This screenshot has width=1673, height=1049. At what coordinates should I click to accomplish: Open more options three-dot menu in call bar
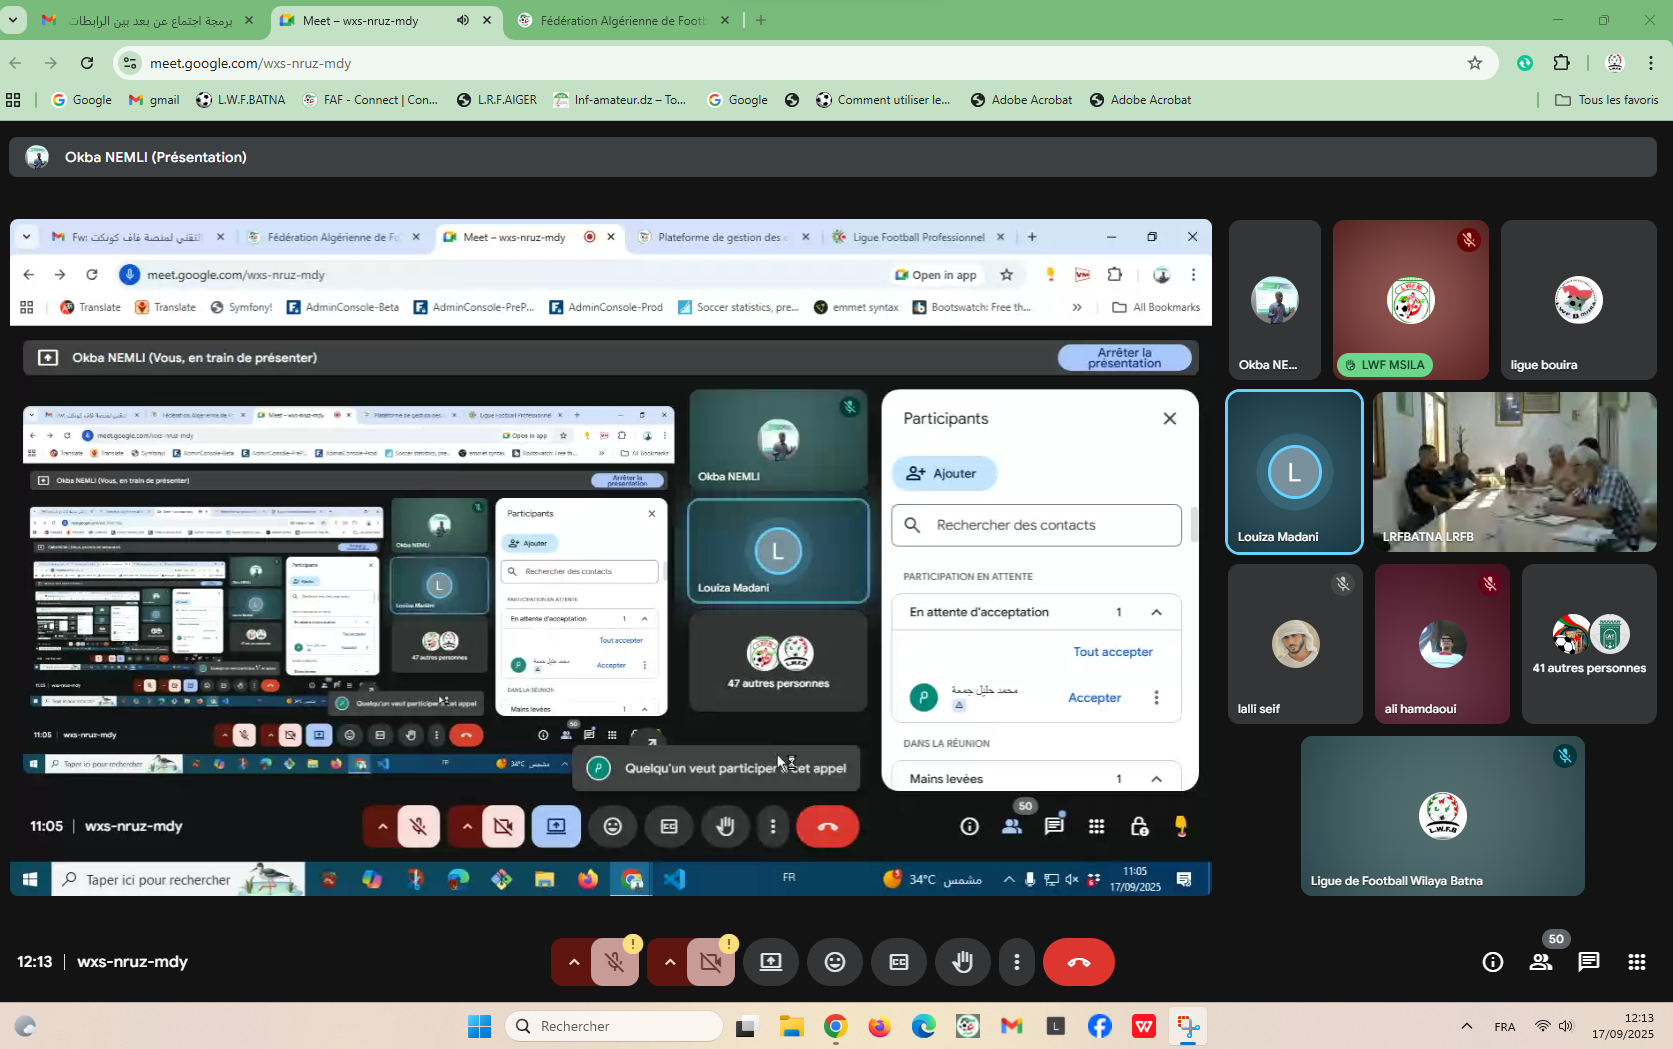coord(1016,962)
